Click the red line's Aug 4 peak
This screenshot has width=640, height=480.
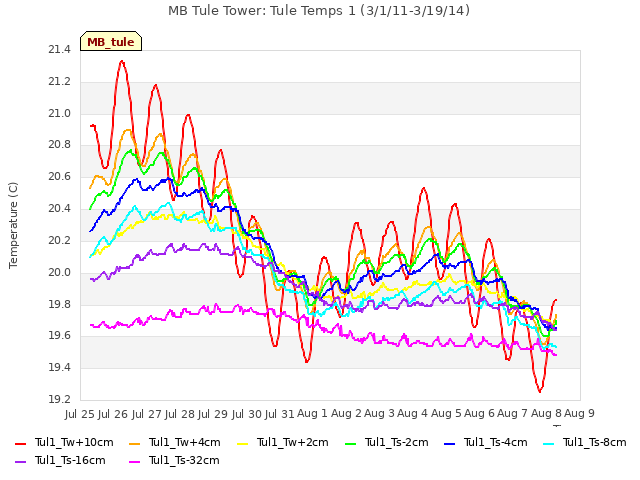(423, 188)
